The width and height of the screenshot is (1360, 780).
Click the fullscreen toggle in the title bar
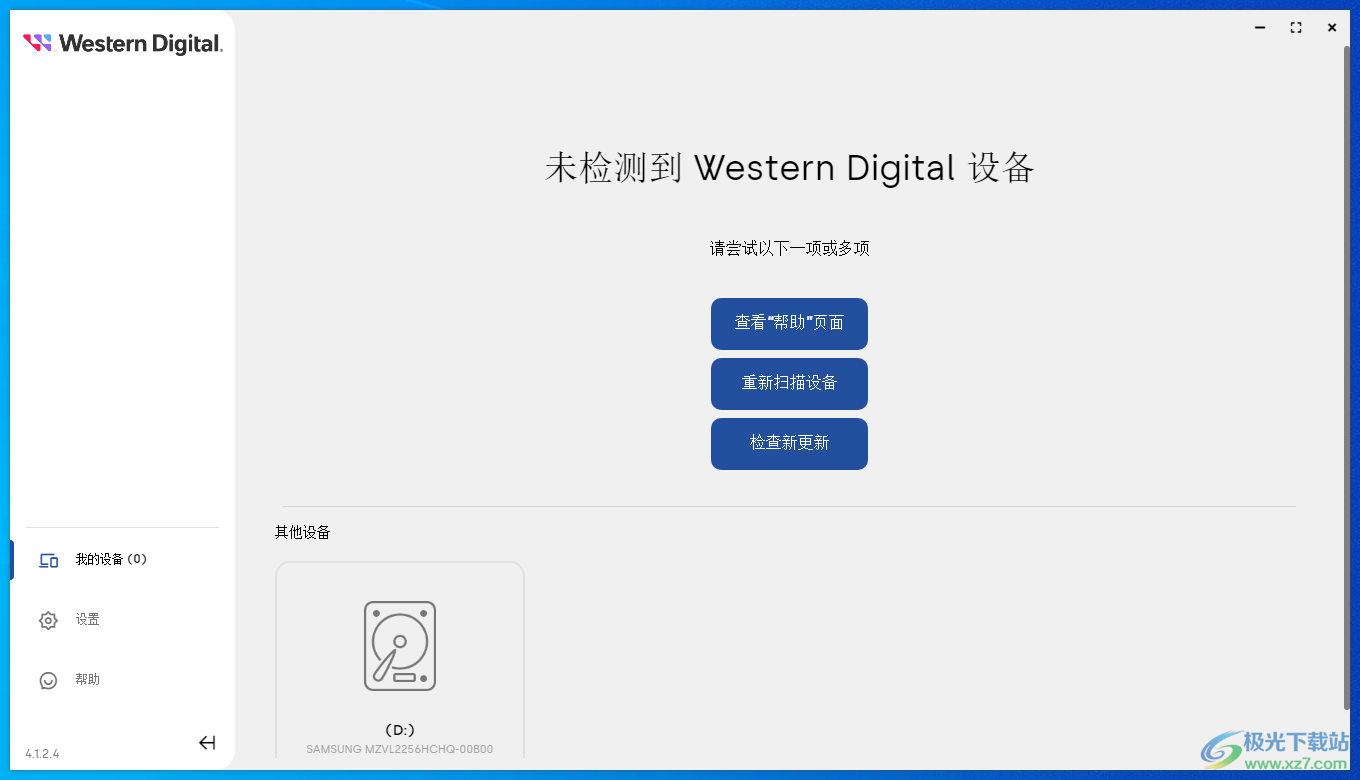click(x=1295, y=27)
